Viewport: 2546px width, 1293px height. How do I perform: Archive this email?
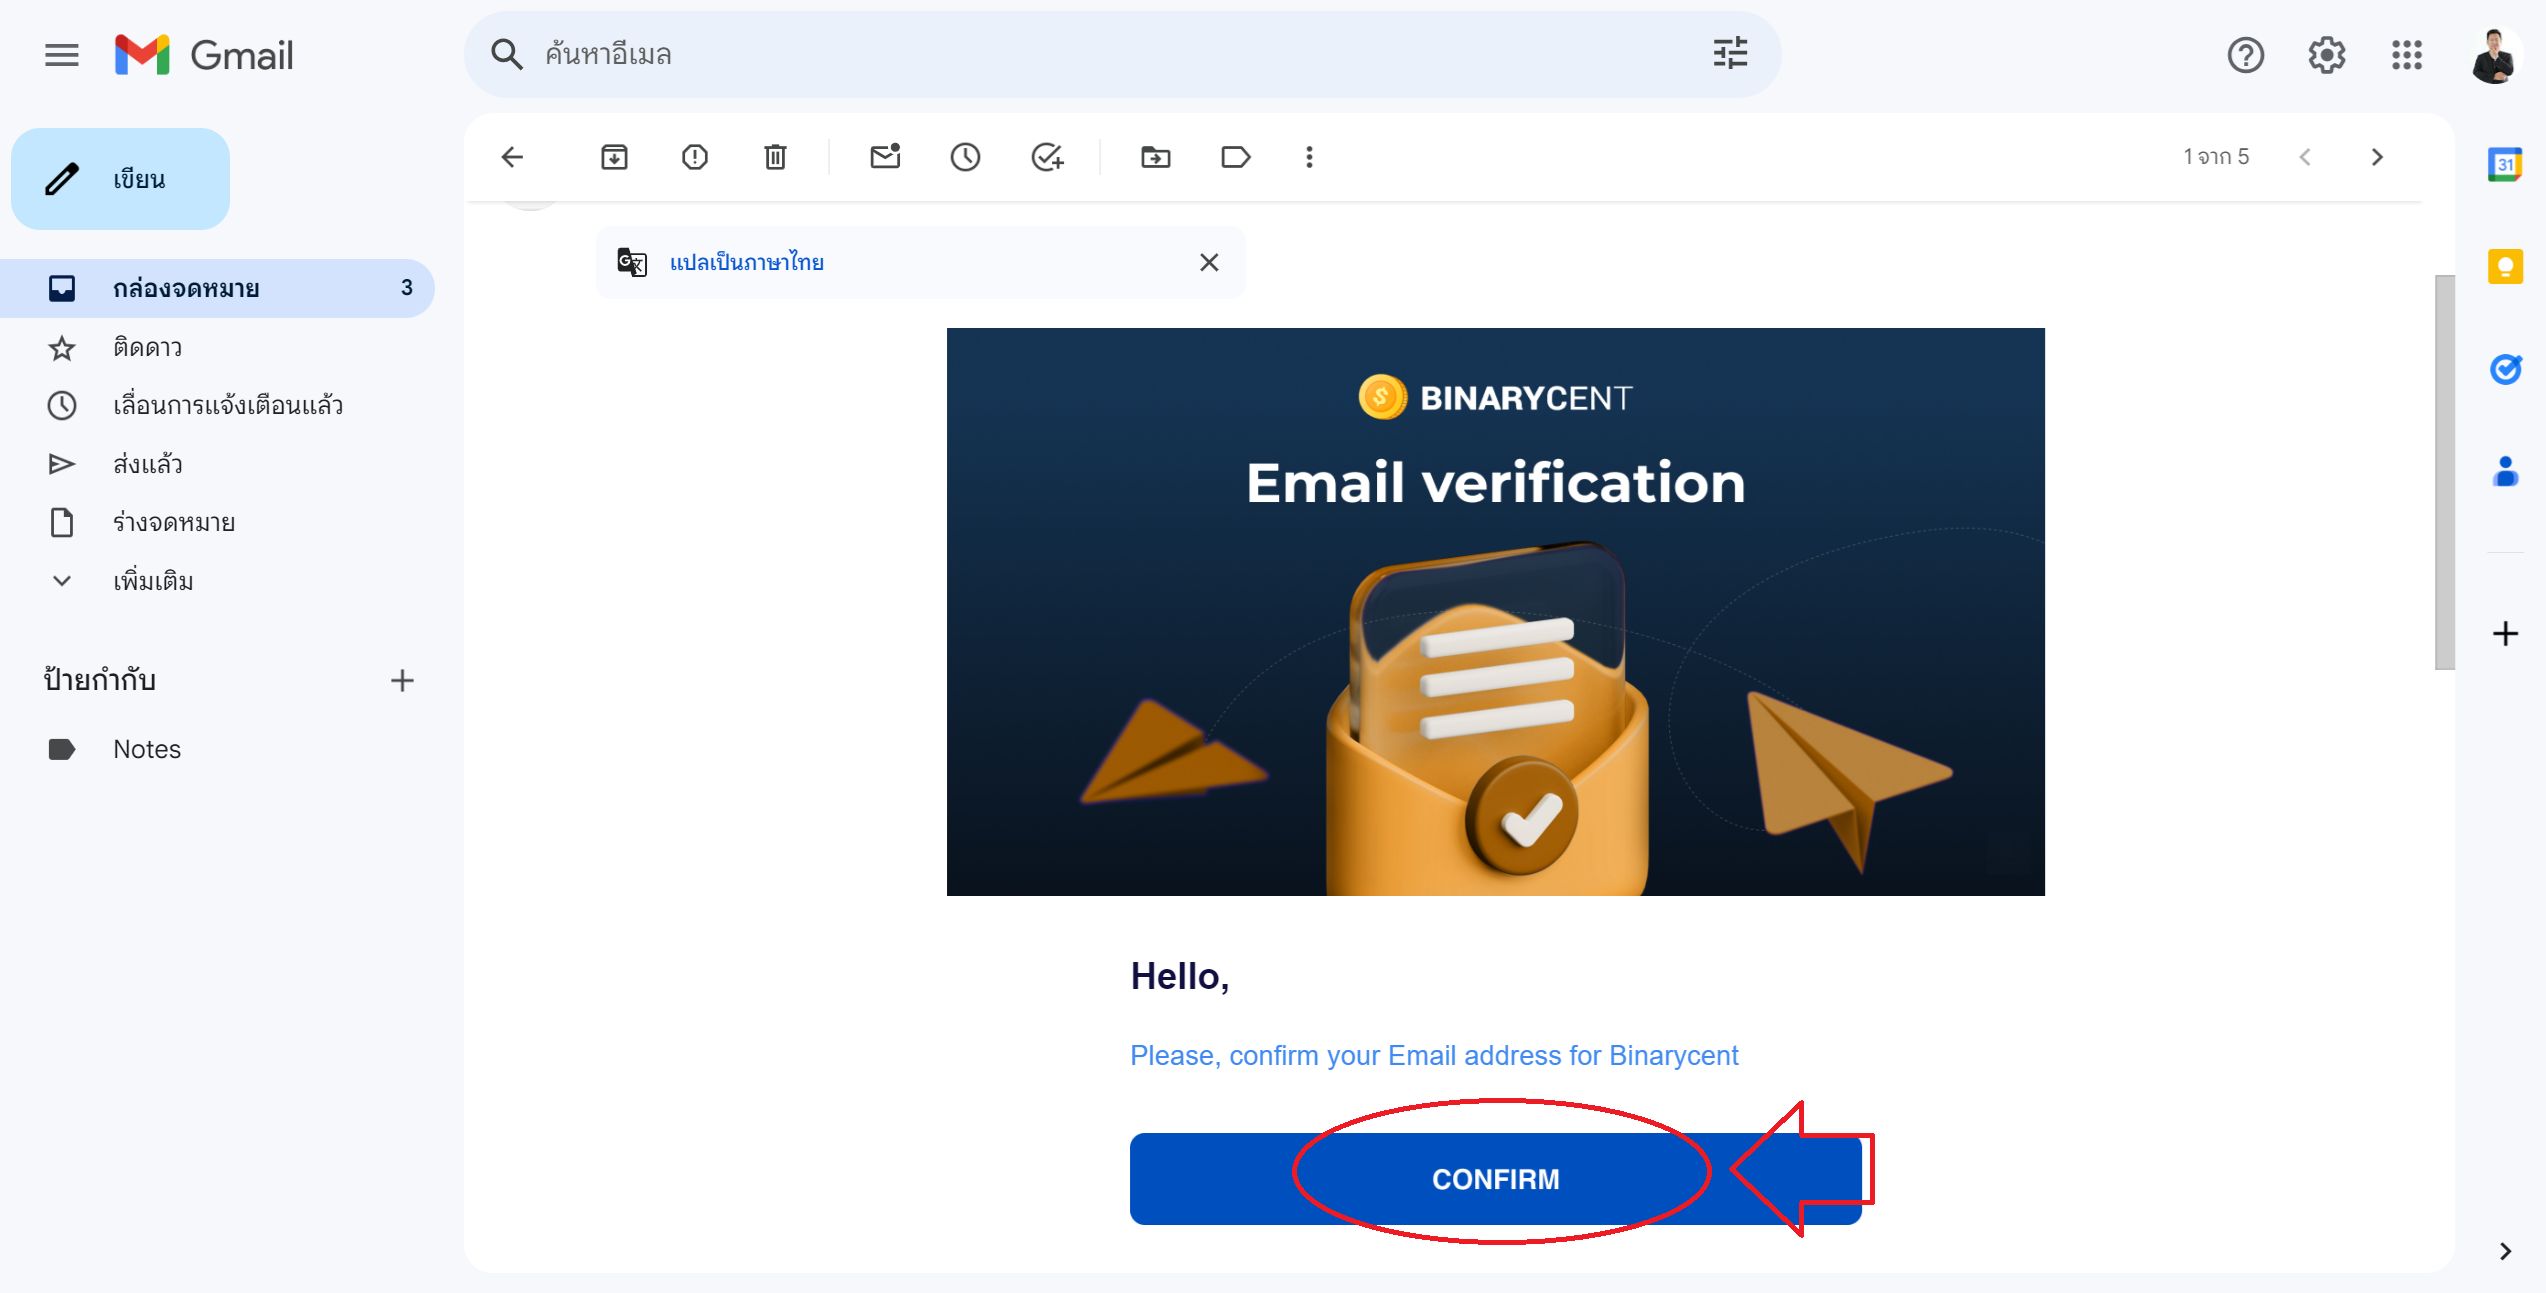[x=614, y=157]
